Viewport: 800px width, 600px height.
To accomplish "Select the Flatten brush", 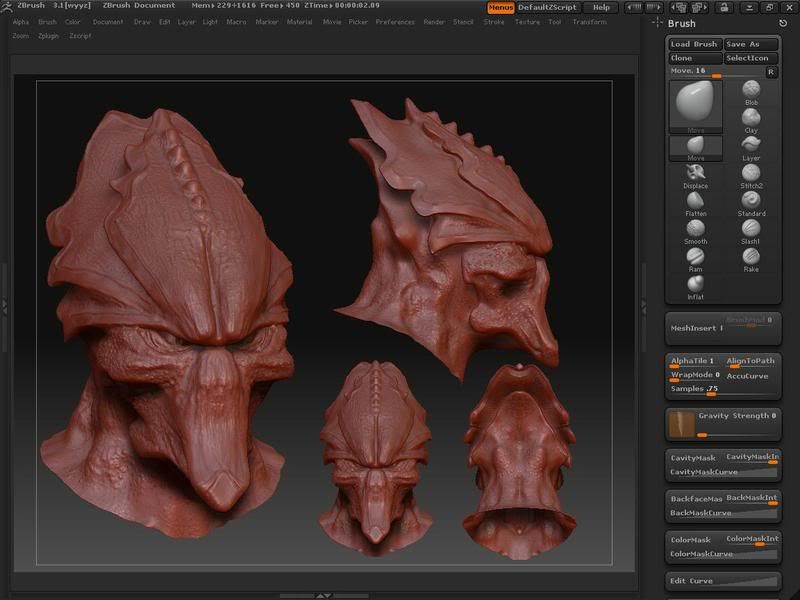I will (x=695, y=201).
